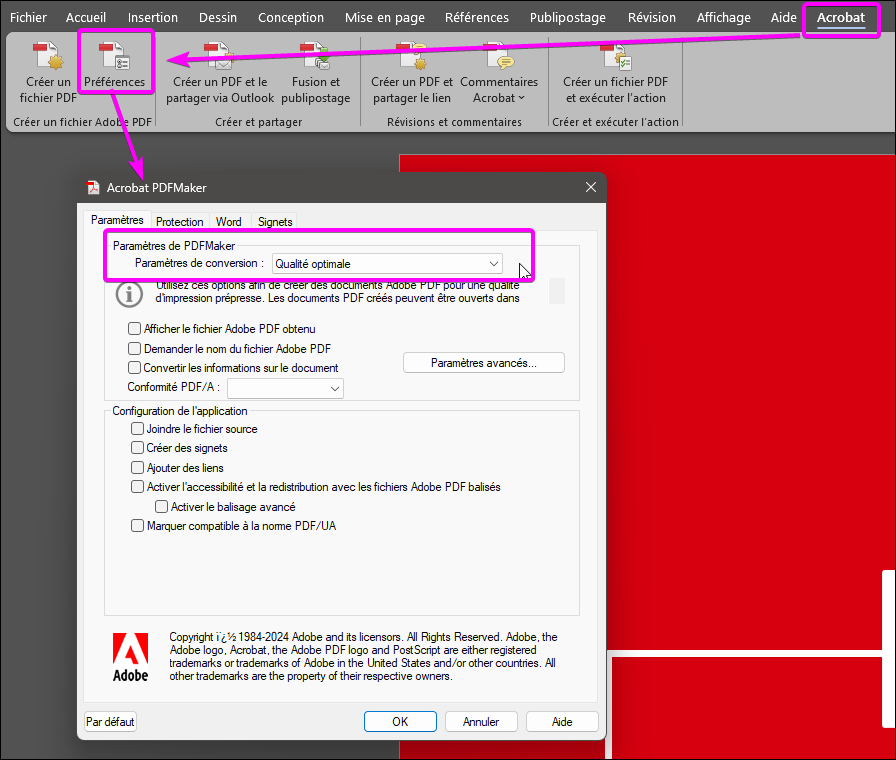Enable Marquer compatible à la norme PDF/UA
896x760 pixels.
click(137, 524)
